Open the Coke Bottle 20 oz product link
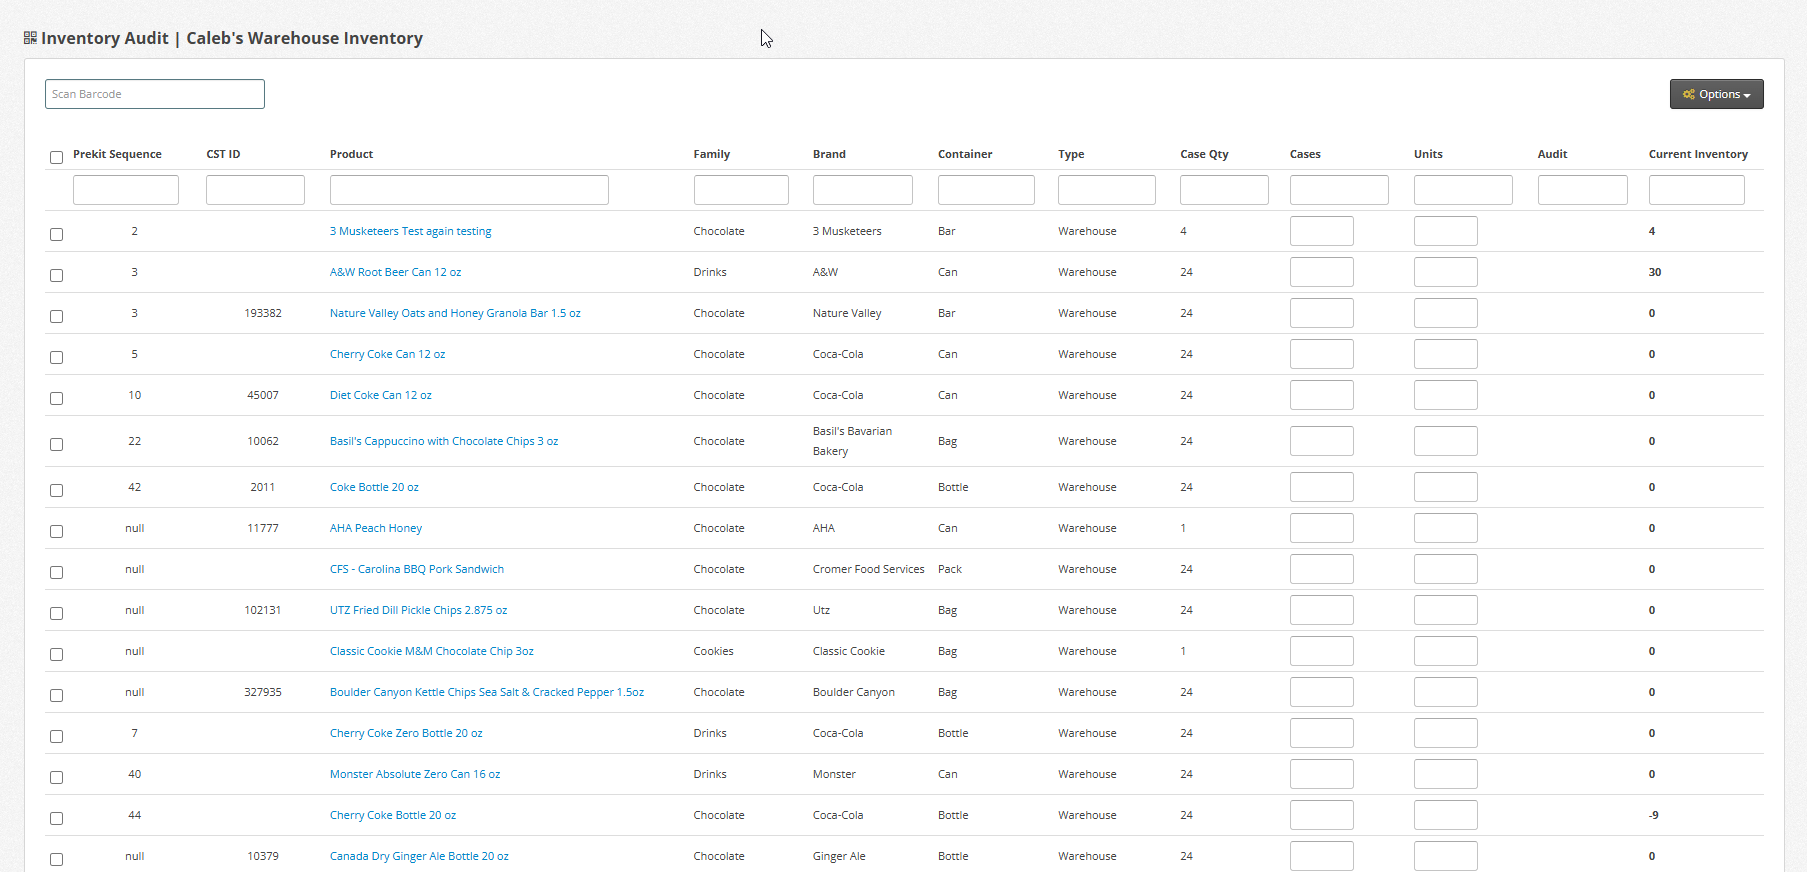 [374, 487]
